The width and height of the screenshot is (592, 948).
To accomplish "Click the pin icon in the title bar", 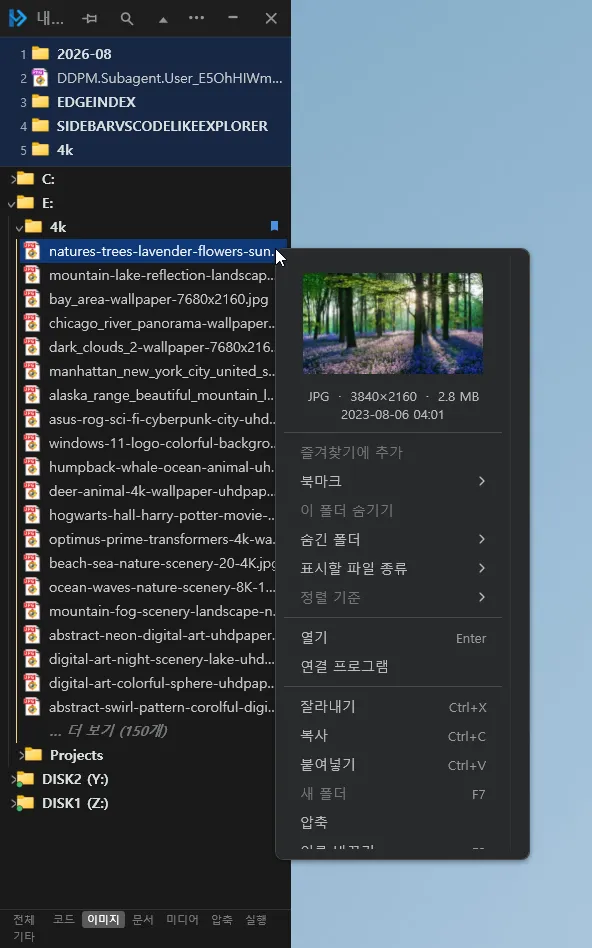I will (x=90, y=19).
